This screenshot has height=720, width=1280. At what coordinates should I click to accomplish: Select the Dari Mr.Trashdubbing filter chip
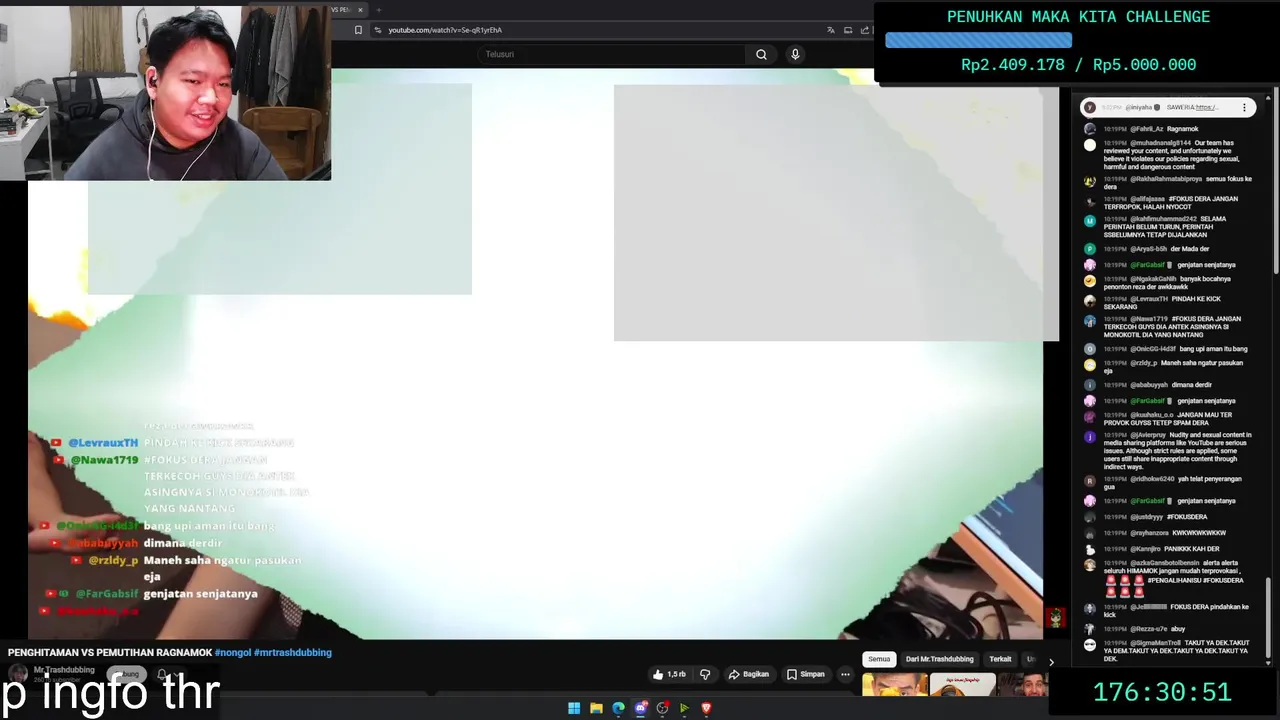tap(939, 659)
